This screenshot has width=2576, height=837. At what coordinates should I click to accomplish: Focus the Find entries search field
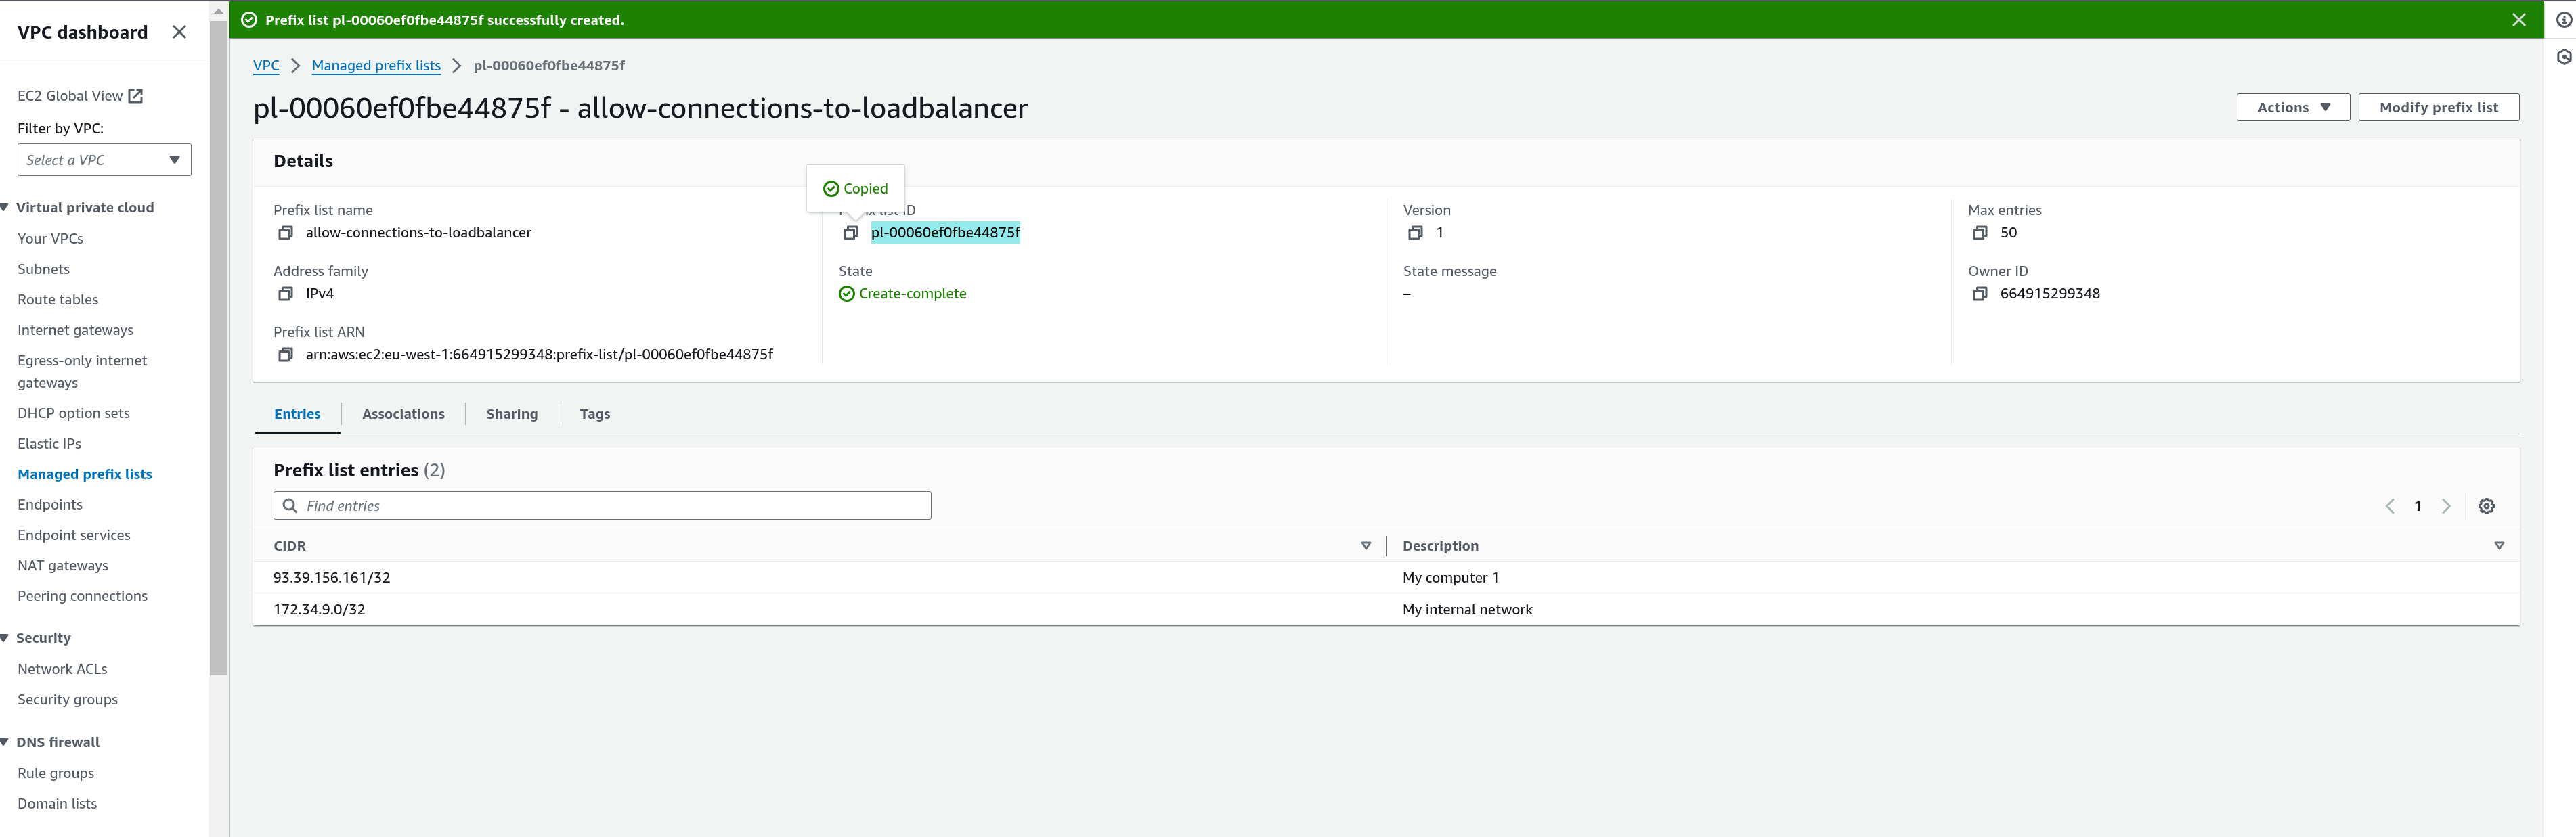(x=615, y=506)
